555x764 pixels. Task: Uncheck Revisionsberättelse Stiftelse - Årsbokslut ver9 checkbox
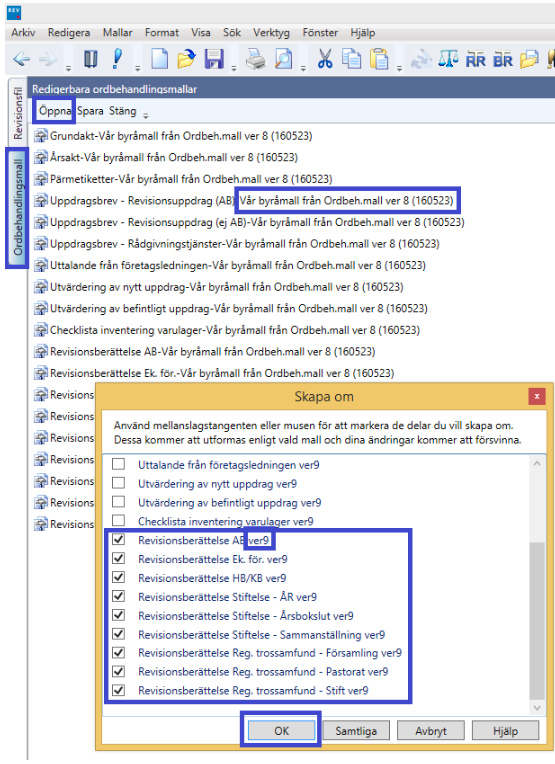click(x=118, y=615)
